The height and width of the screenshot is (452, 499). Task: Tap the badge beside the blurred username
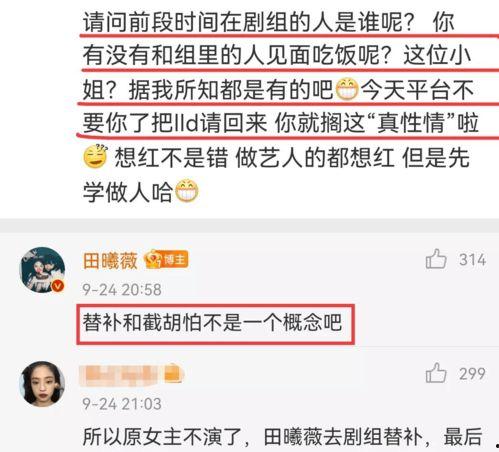174,373
